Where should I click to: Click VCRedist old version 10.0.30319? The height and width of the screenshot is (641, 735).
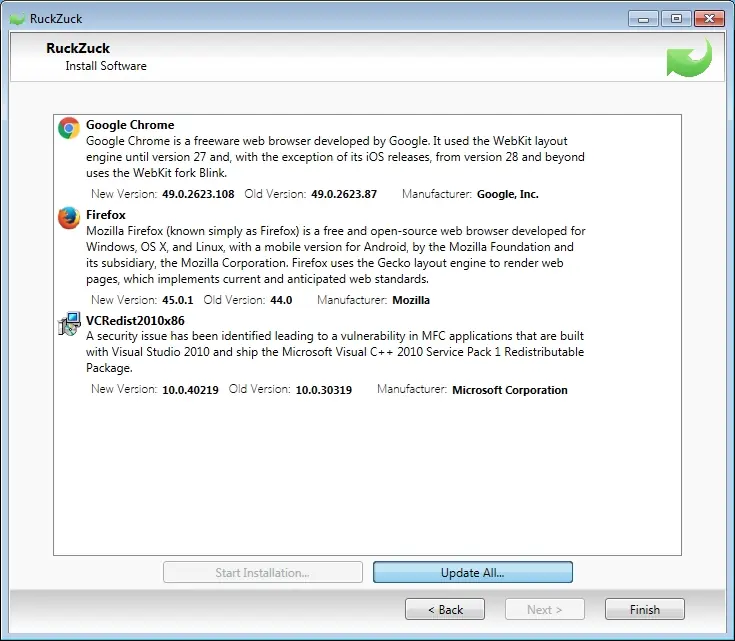[x=324, y=390]
